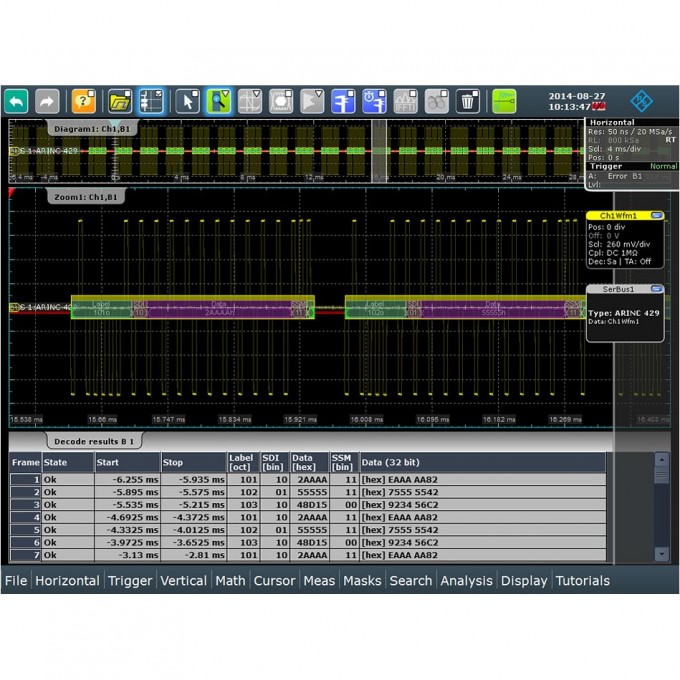
Task: Toggle the signal bar layout icon
Action: pyautogui.click(x=151, y=101)
